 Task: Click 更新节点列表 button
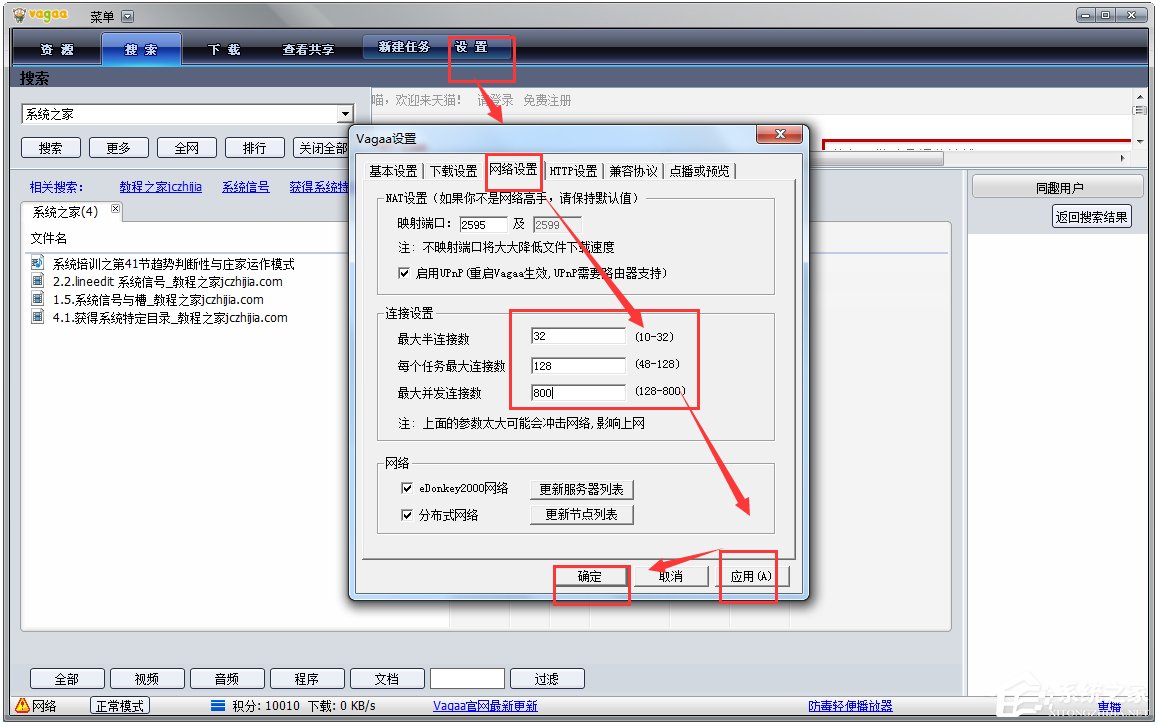(x=581, y=514)
